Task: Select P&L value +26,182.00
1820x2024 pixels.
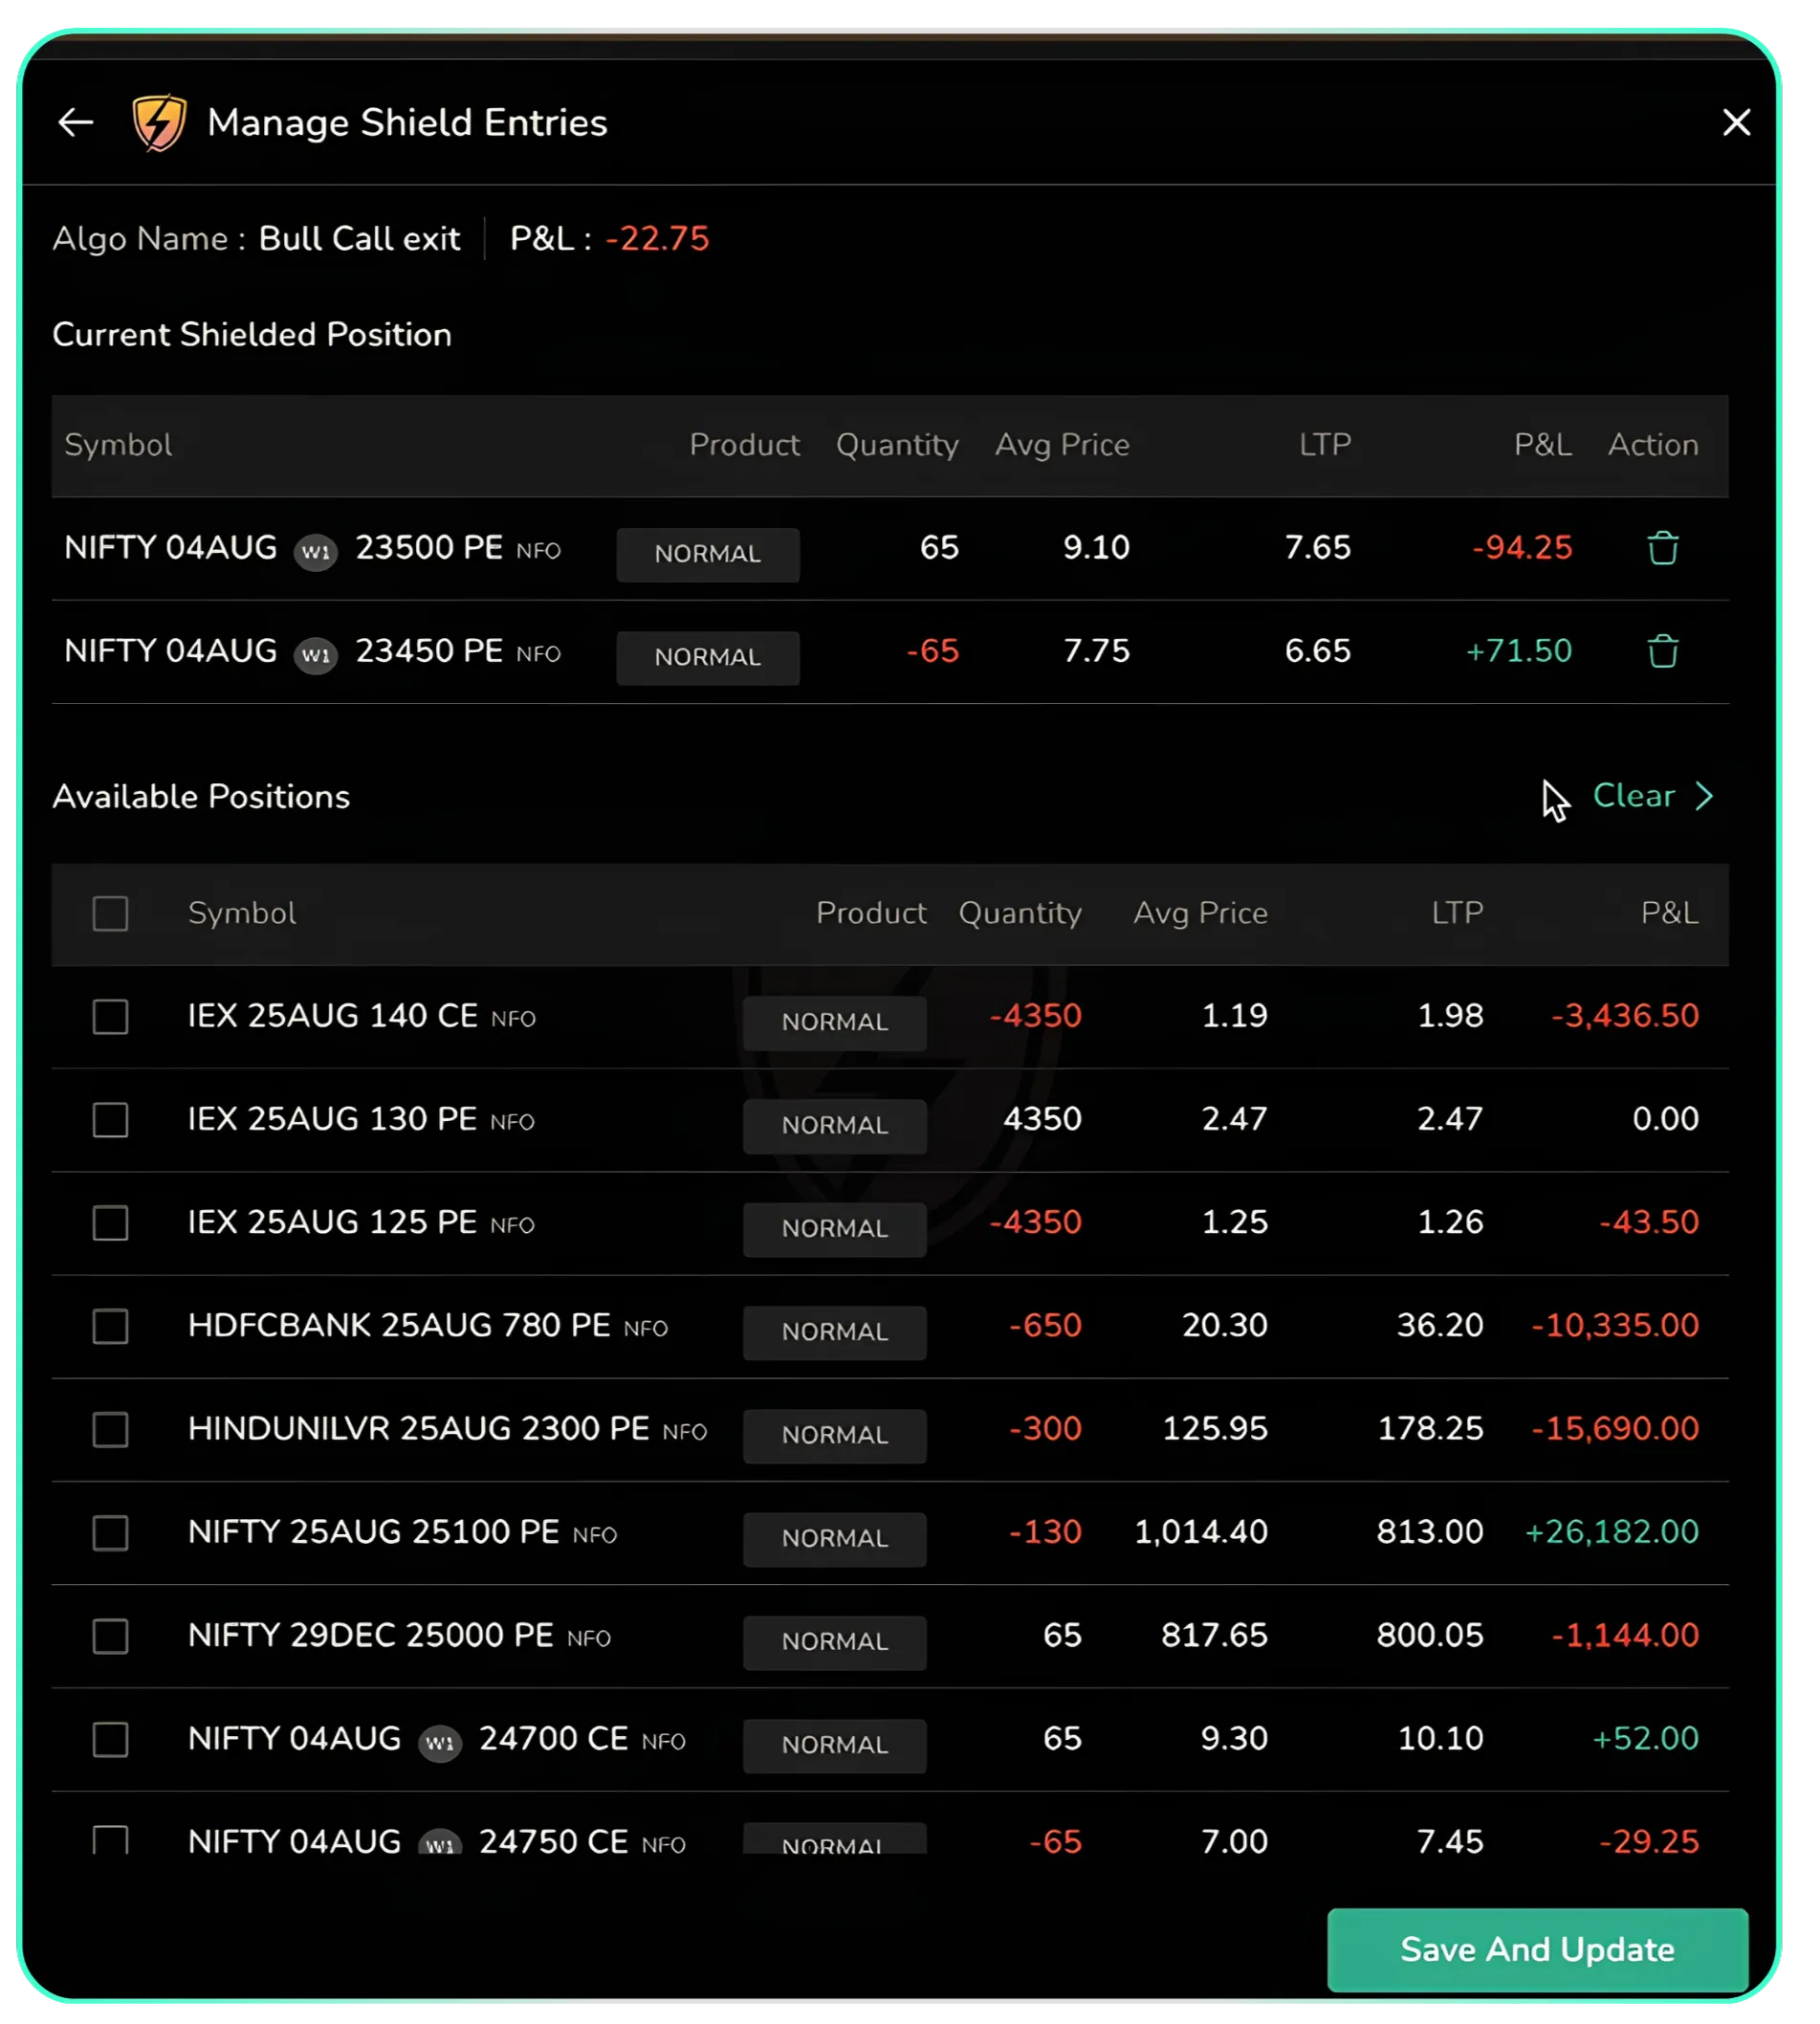Action: click(1612, 1532)
